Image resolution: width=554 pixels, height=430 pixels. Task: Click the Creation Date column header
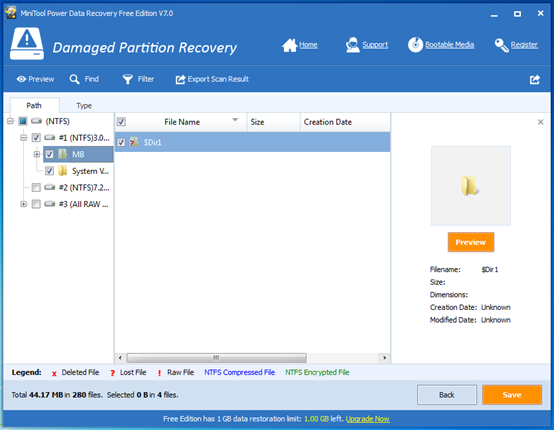(345, 122)
